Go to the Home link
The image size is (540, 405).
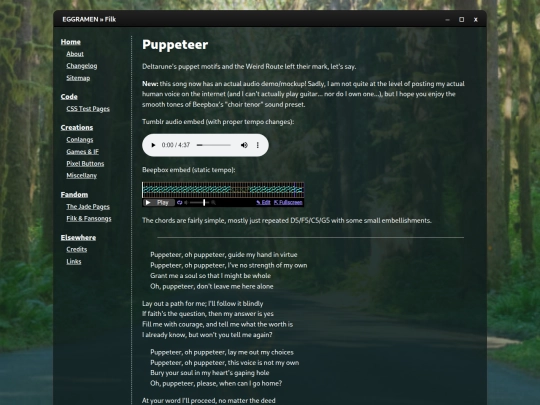pos(71,42)
